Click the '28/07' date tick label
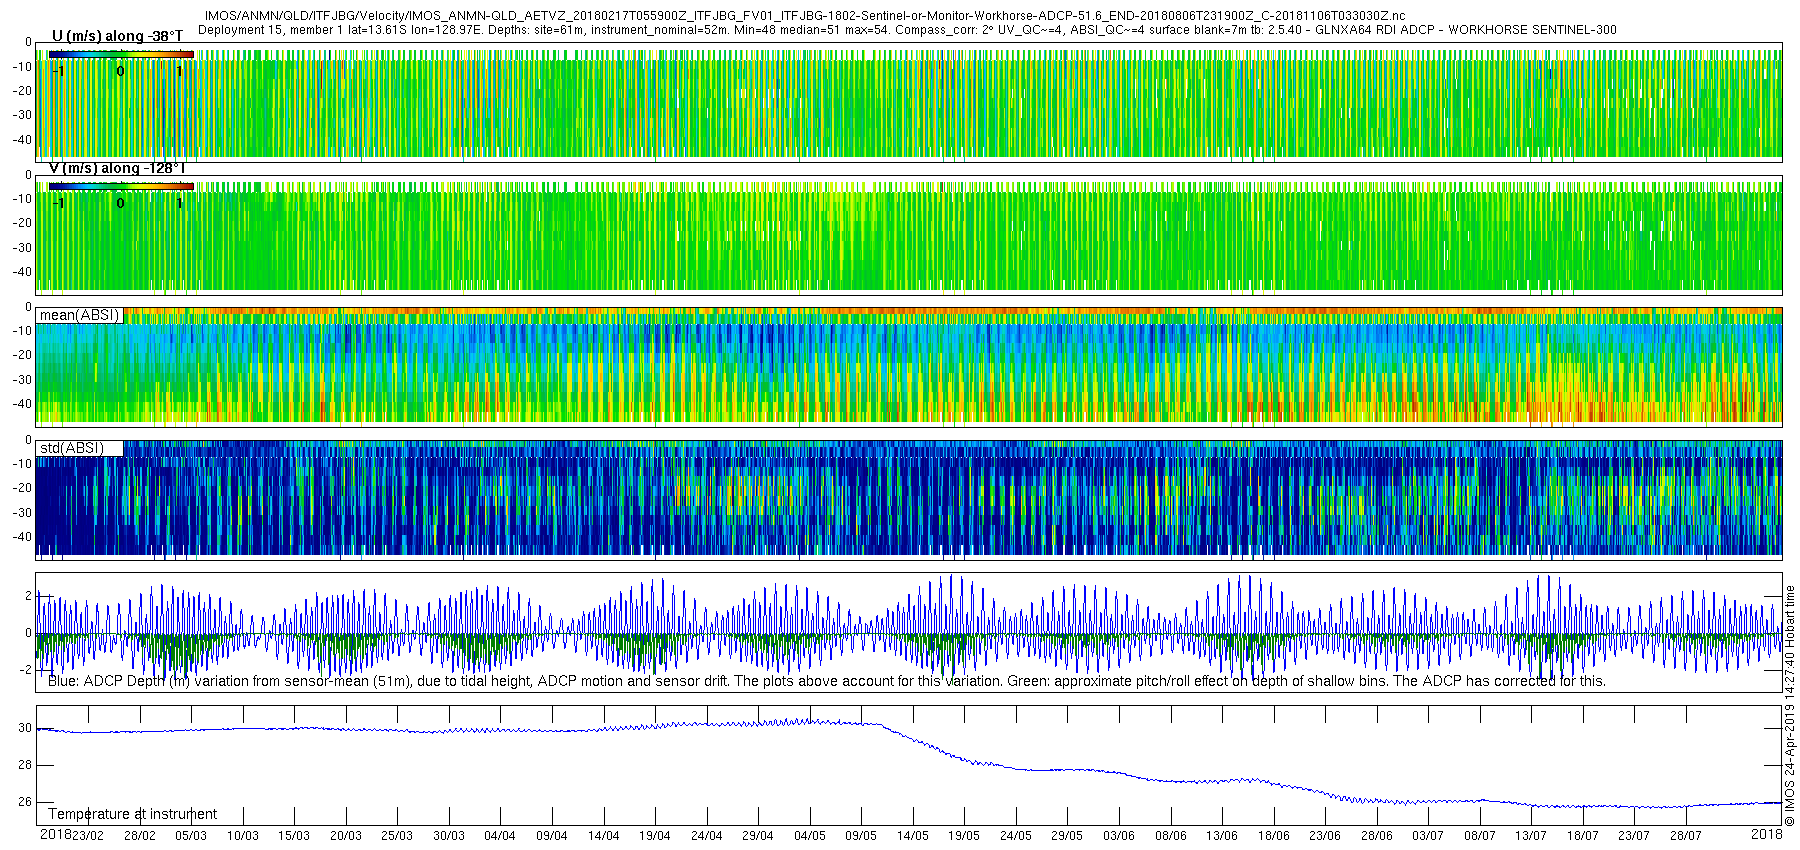The width and height of the screenshot is (1800, 850). (1686, 835)
